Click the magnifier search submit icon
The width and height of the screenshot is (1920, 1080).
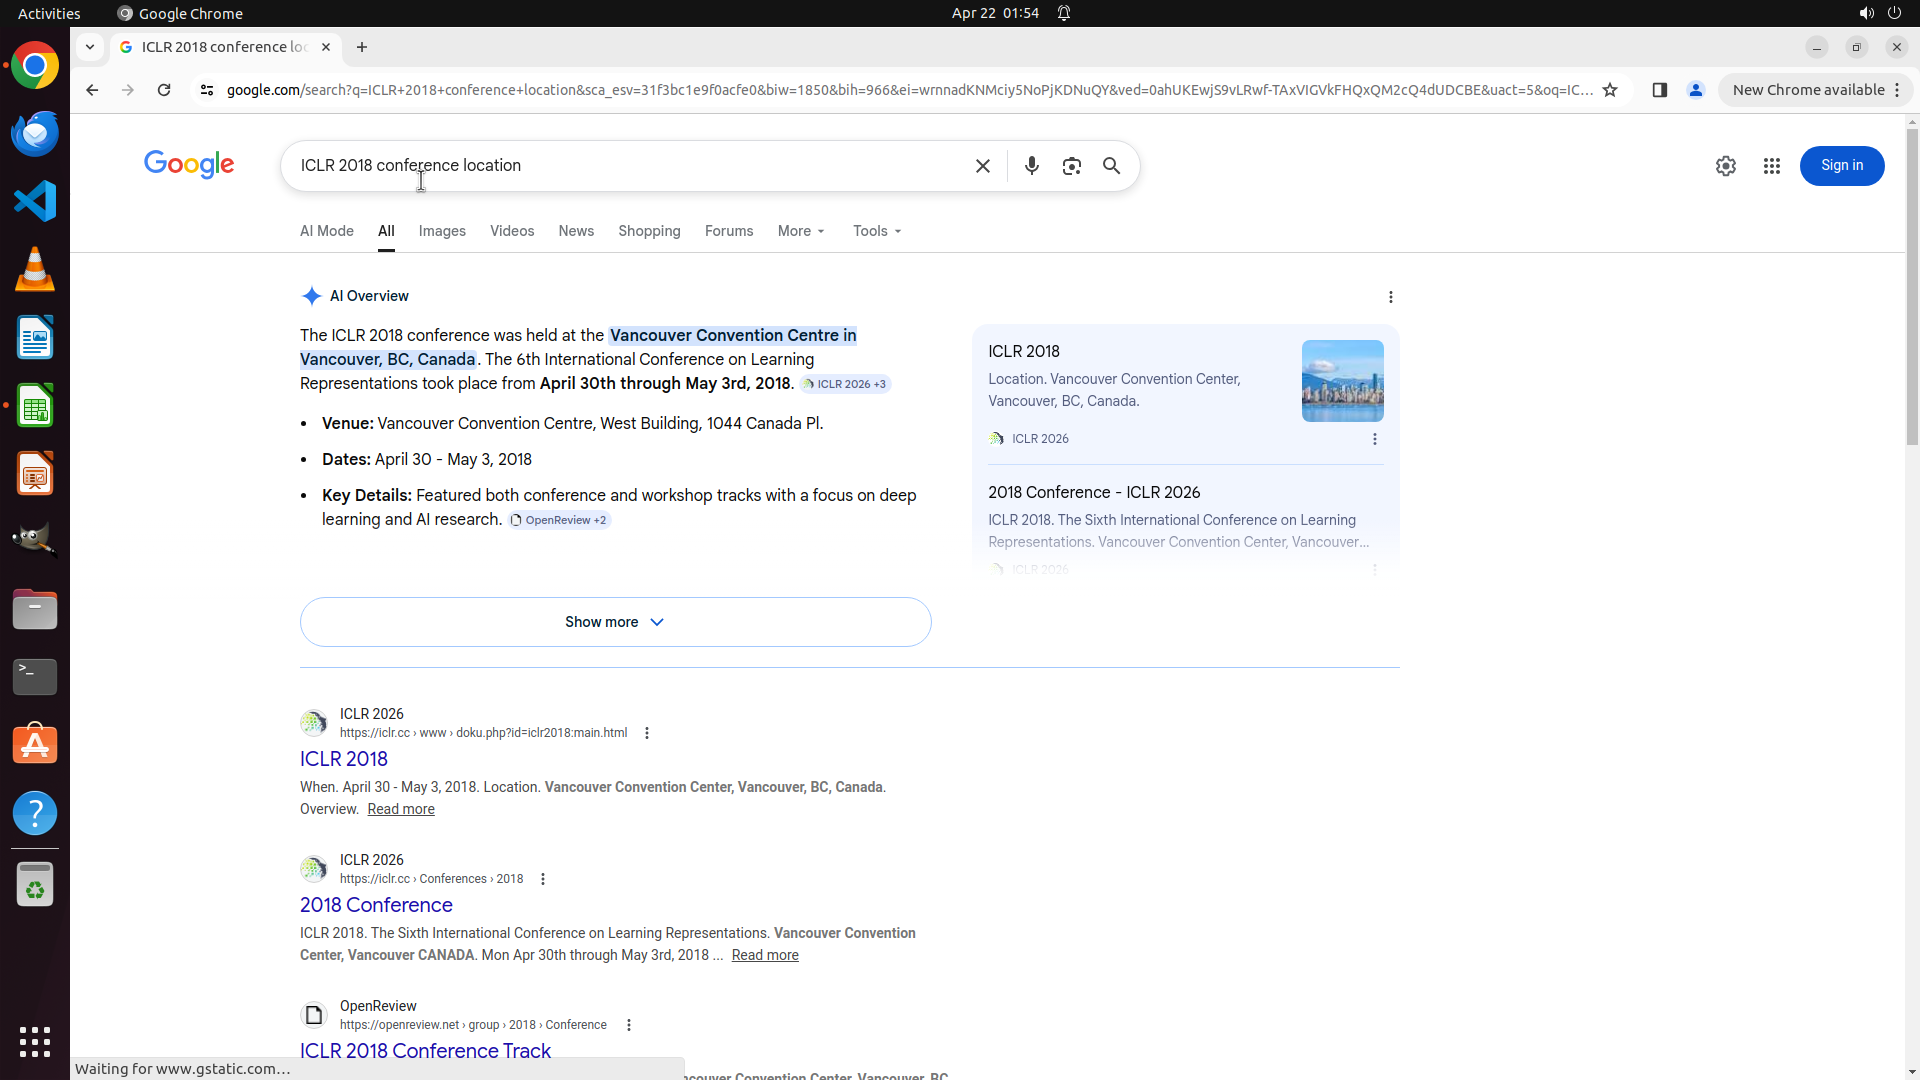coord(1111,166)
